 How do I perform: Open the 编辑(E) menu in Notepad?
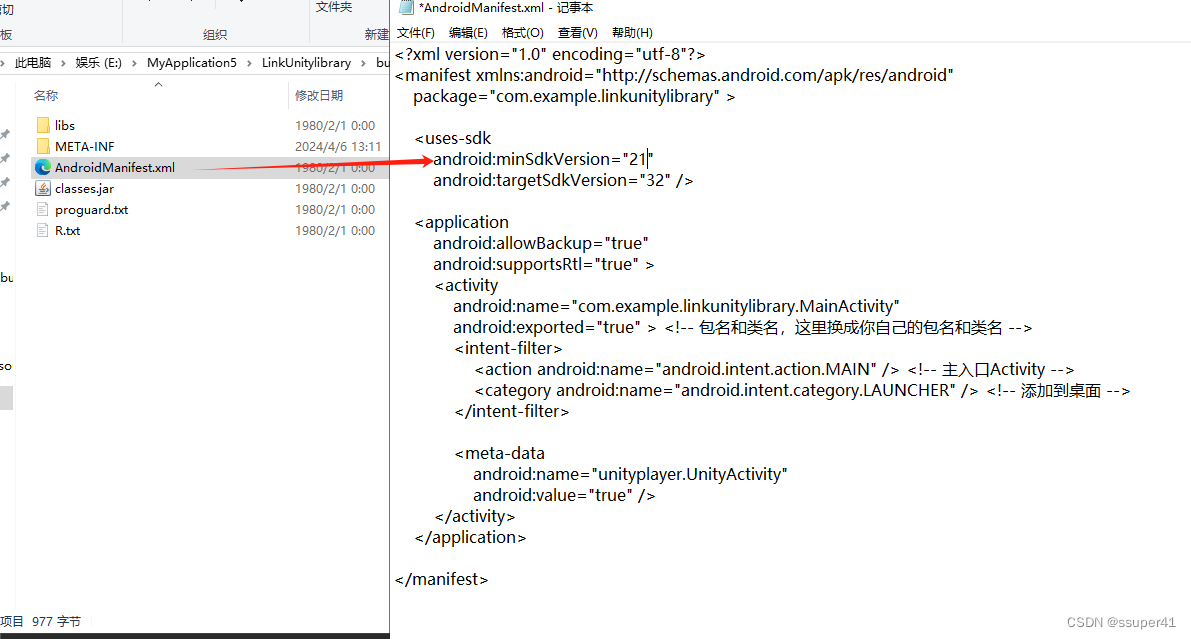(x=468, y=33)
